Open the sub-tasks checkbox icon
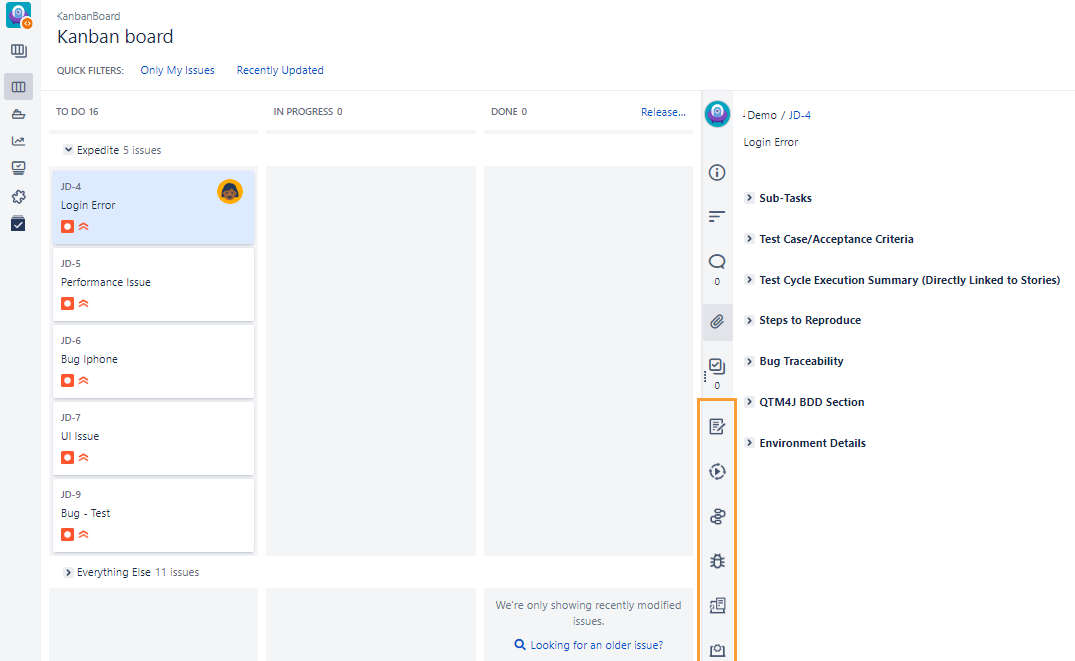This screenshot has height=661, width=1075. point(717,366)
